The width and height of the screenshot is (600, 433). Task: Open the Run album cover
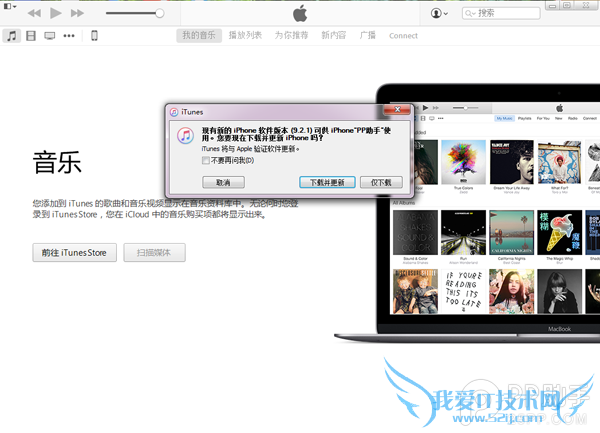(x=463, y=233)
